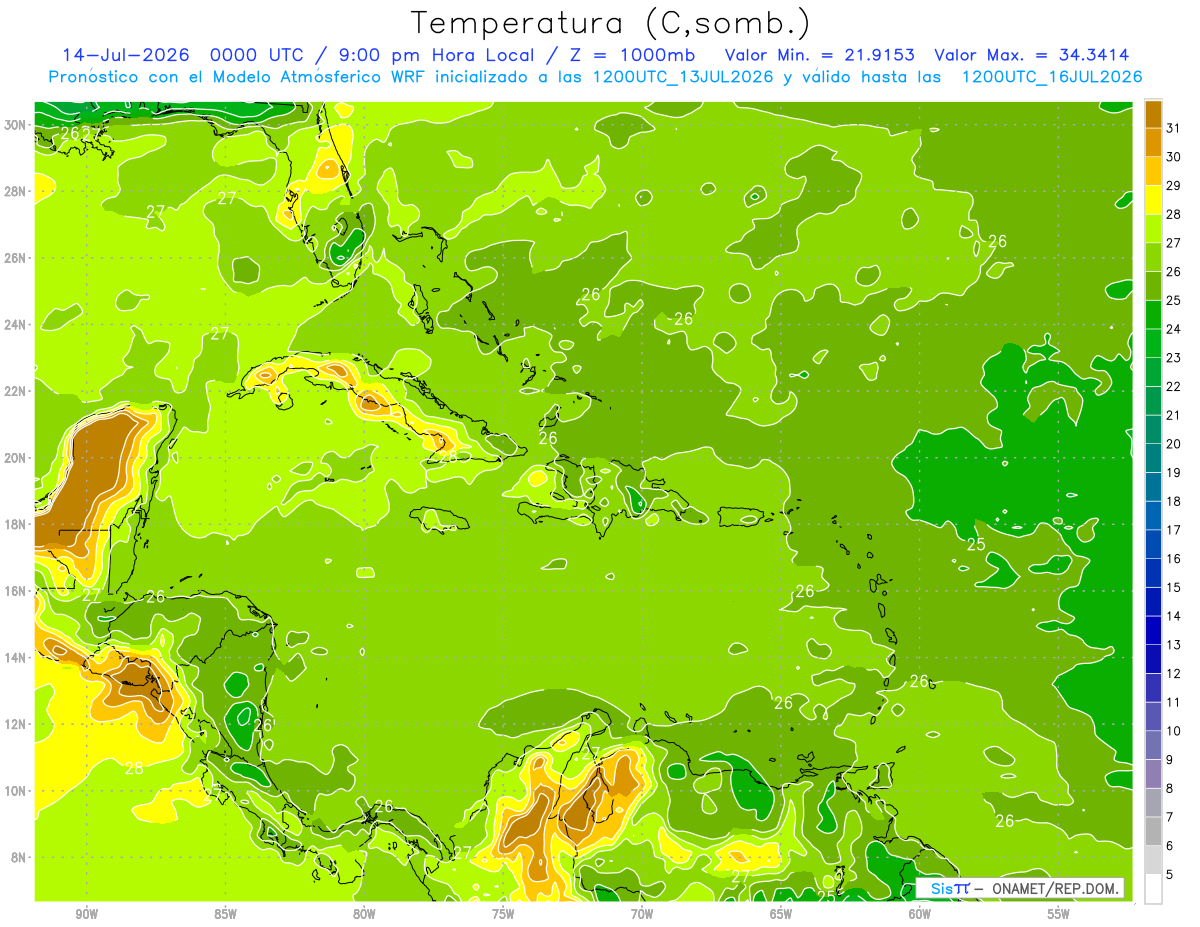Click color scale value "6"

(x=1171, y=845)
